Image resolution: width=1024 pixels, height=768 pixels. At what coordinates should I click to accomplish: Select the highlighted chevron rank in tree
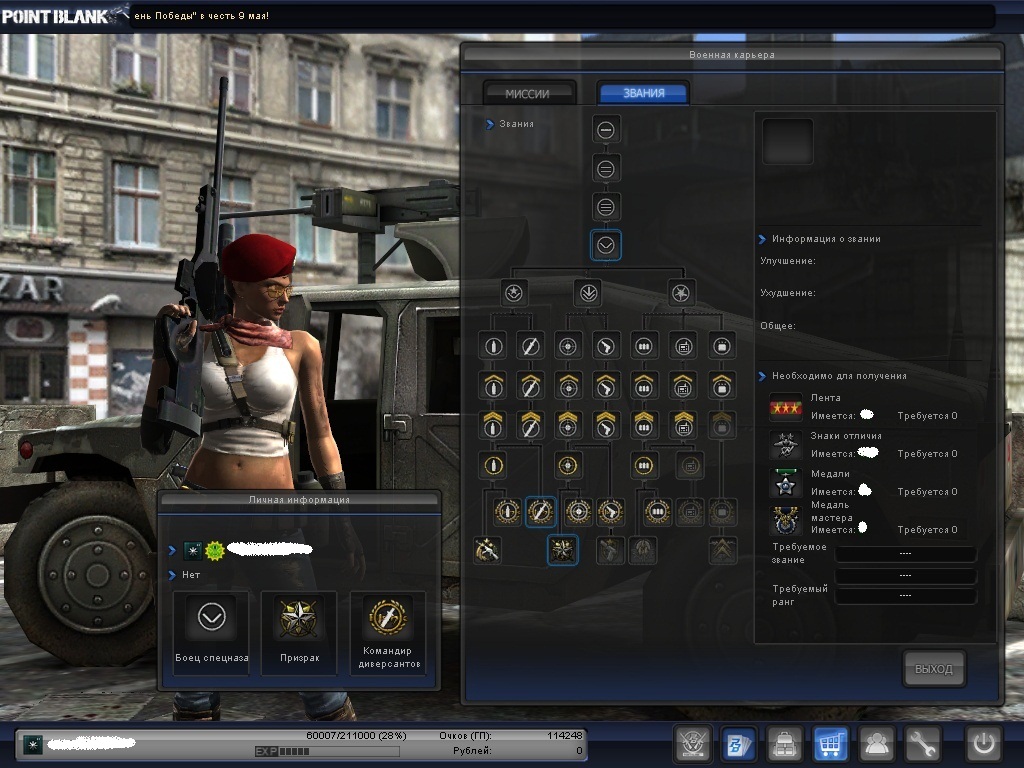tap(606, 245)
